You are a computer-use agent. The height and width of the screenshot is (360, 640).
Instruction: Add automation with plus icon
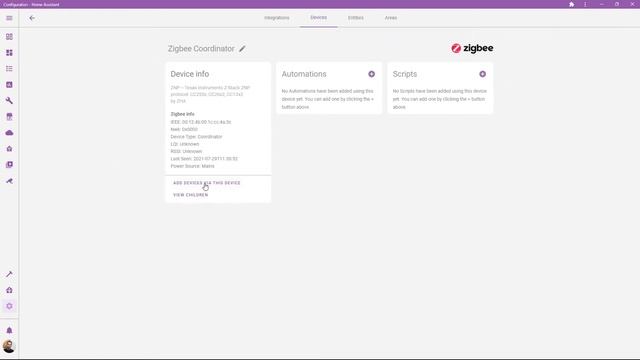(x=371, y=74)
